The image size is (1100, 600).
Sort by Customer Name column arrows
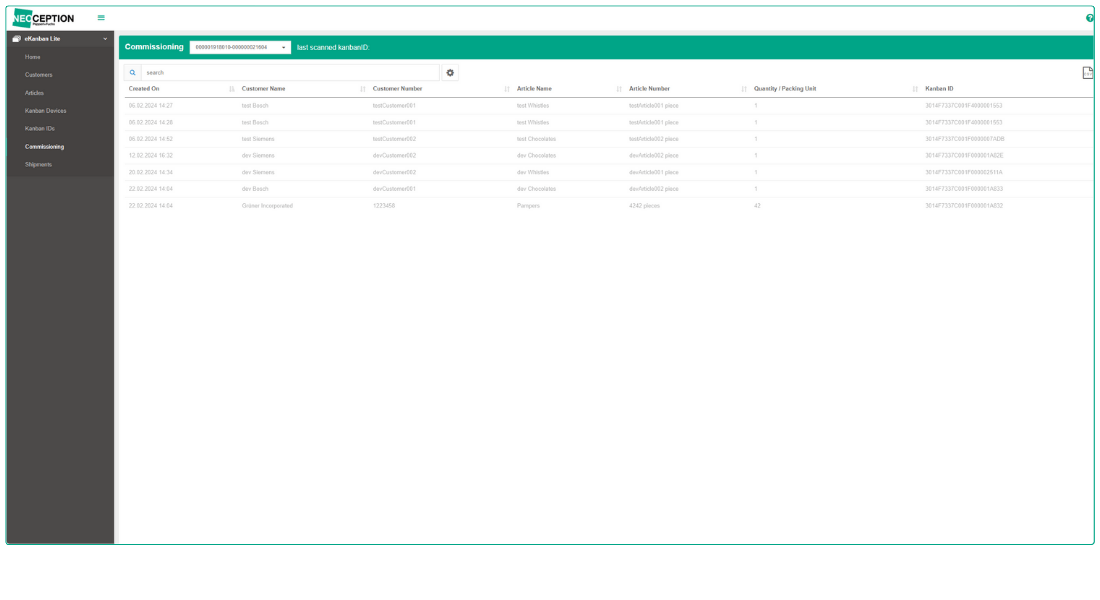363,89
